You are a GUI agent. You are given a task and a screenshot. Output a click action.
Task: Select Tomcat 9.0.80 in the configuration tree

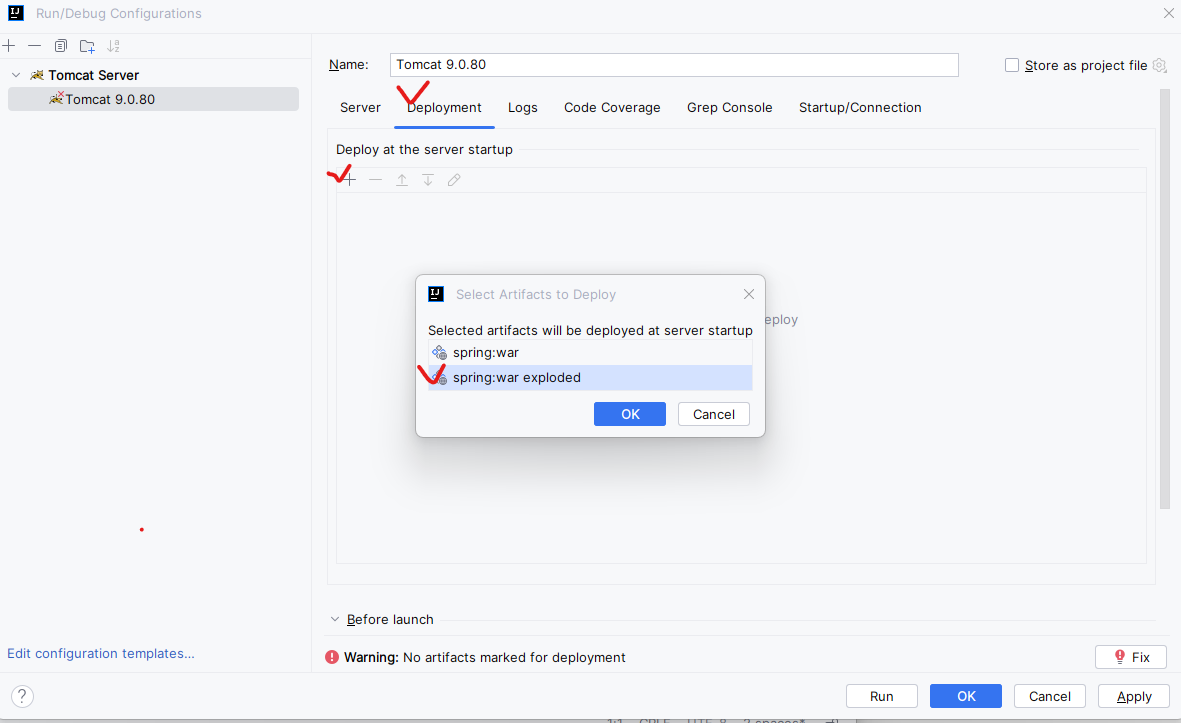tap(153, 99)
